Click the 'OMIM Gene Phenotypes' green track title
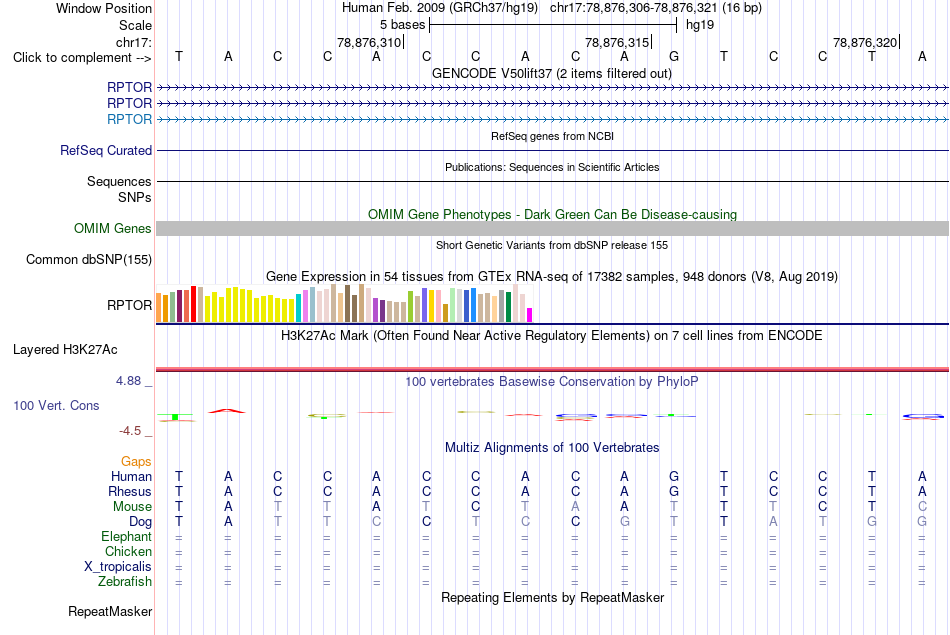The image size is (950, 635). pos(552,214)
